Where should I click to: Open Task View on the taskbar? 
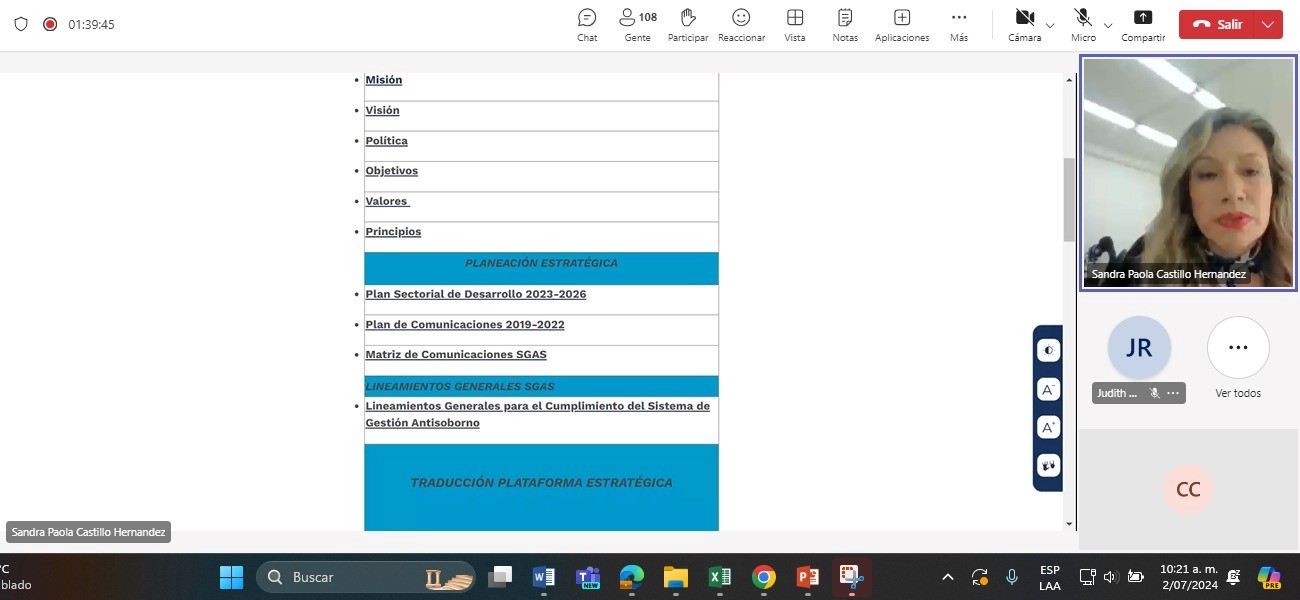(x=500, y=577)
